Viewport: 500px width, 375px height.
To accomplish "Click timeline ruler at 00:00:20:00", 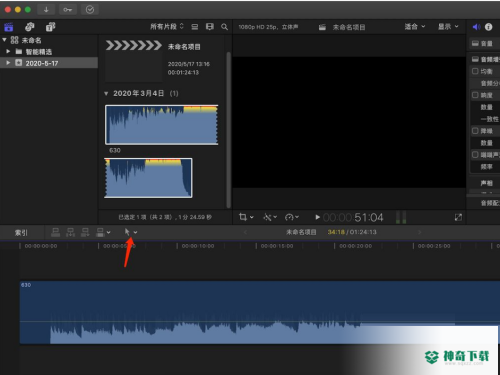I will pos(356,246).
